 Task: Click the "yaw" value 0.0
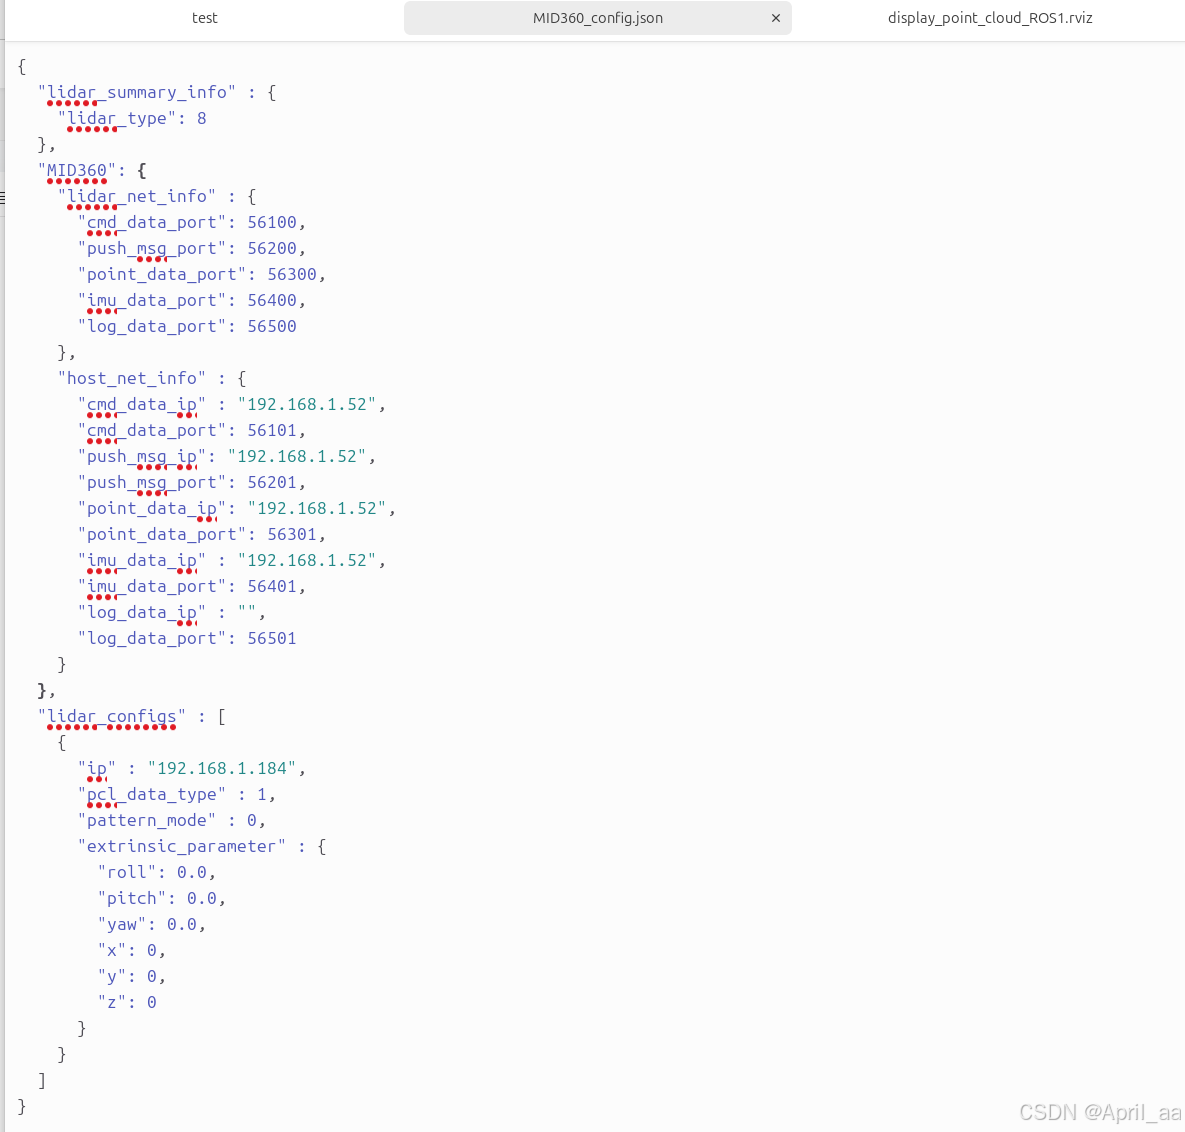181,925
